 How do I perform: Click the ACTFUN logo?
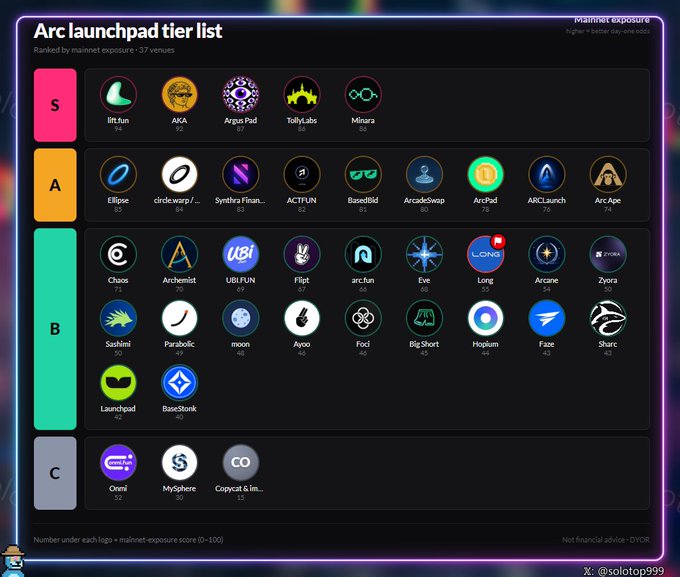tap(302, 174)
